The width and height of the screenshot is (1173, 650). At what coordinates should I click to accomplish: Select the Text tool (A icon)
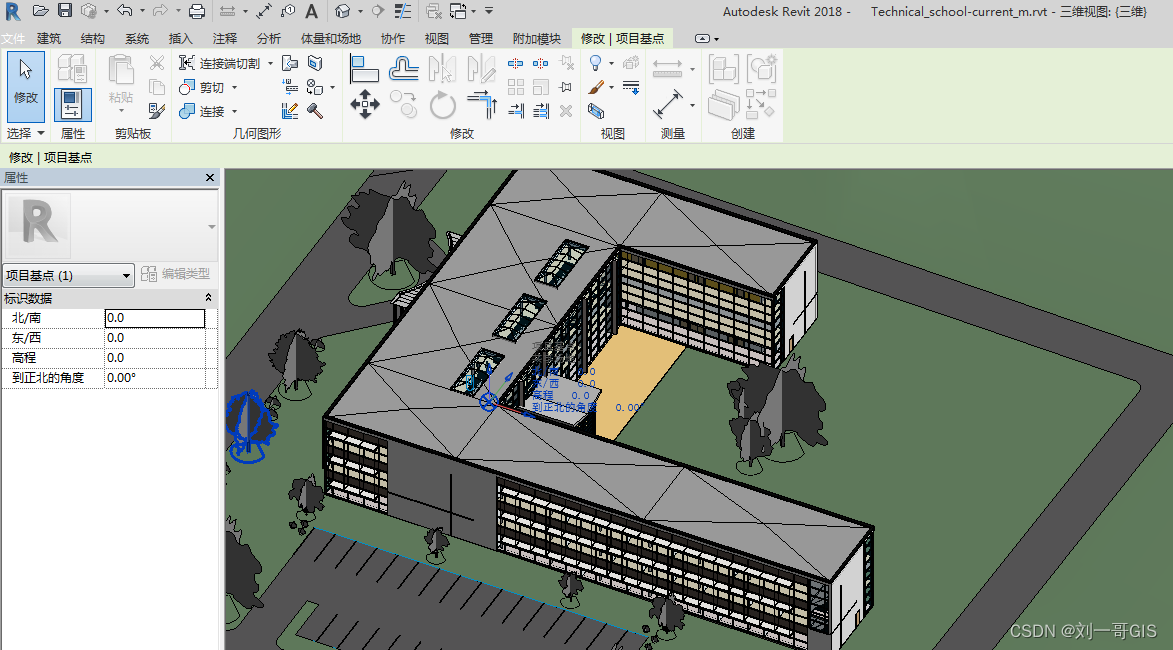coord(312,10)
